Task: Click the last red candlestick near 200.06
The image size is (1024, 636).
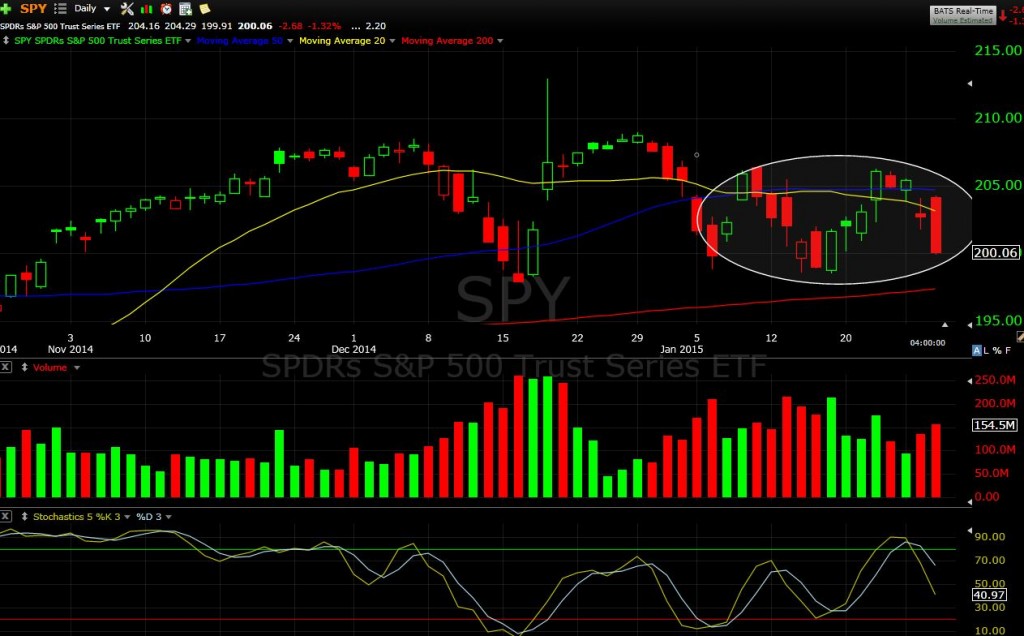Action: tap(936, 225)
